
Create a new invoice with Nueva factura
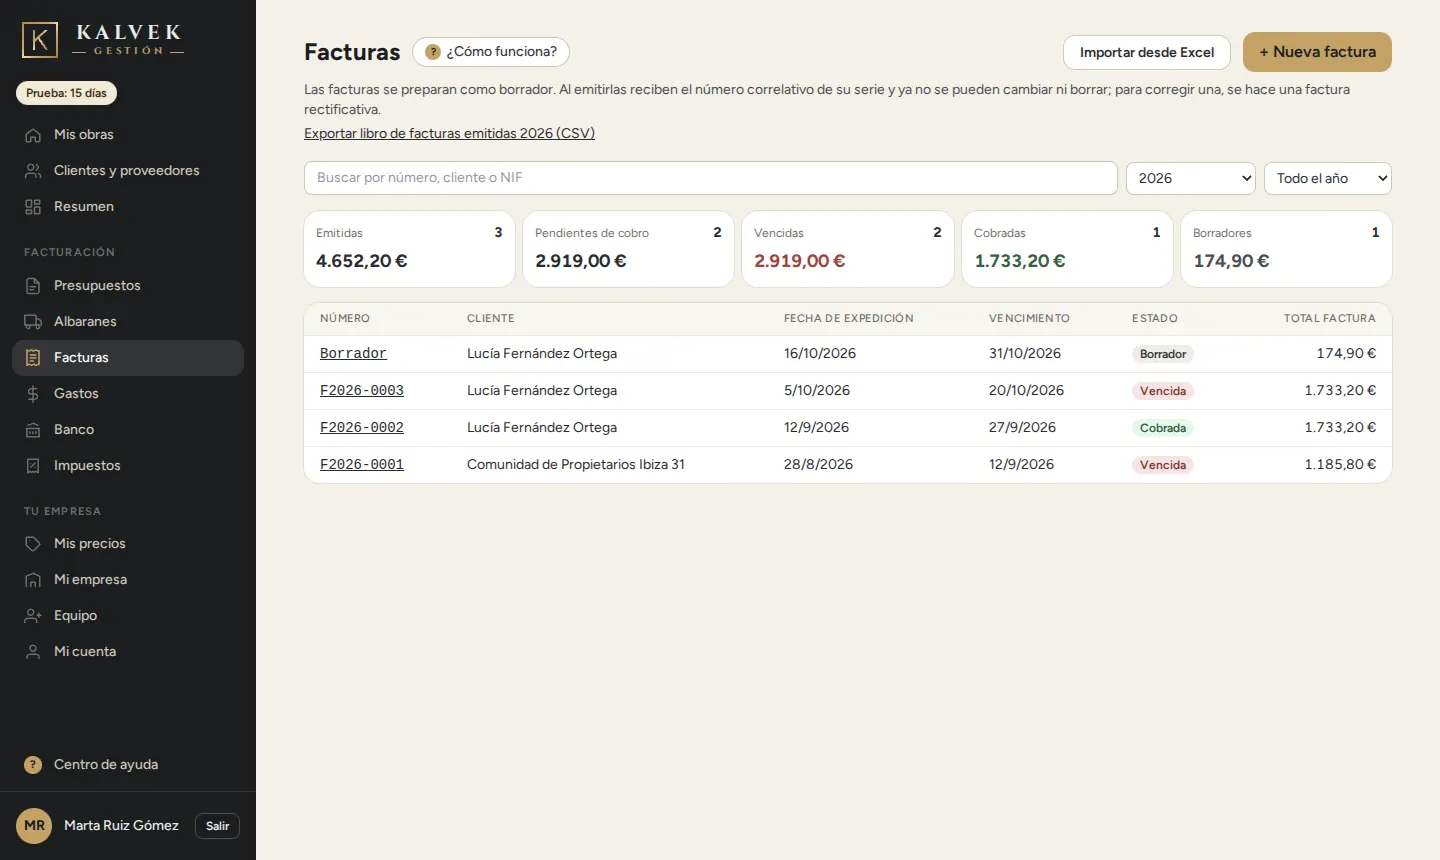(1317, 52)
